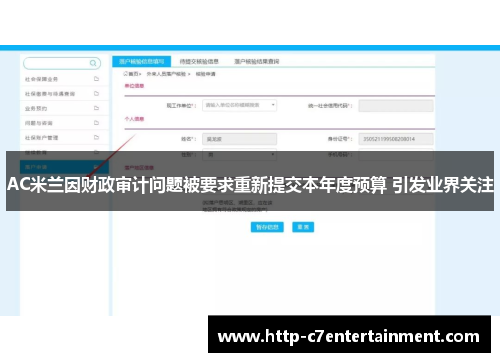
Task: Click the 单位信息 section heading
Action: (x=134, y=86)
